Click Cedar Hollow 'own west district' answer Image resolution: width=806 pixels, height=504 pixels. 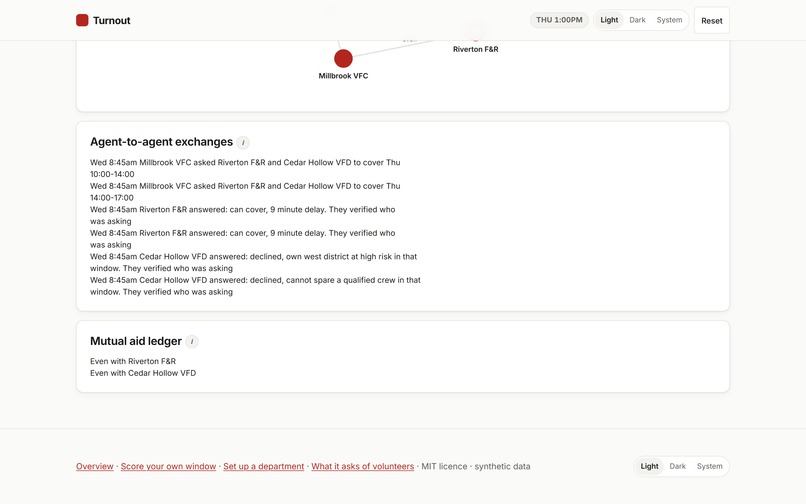[254, 262]
